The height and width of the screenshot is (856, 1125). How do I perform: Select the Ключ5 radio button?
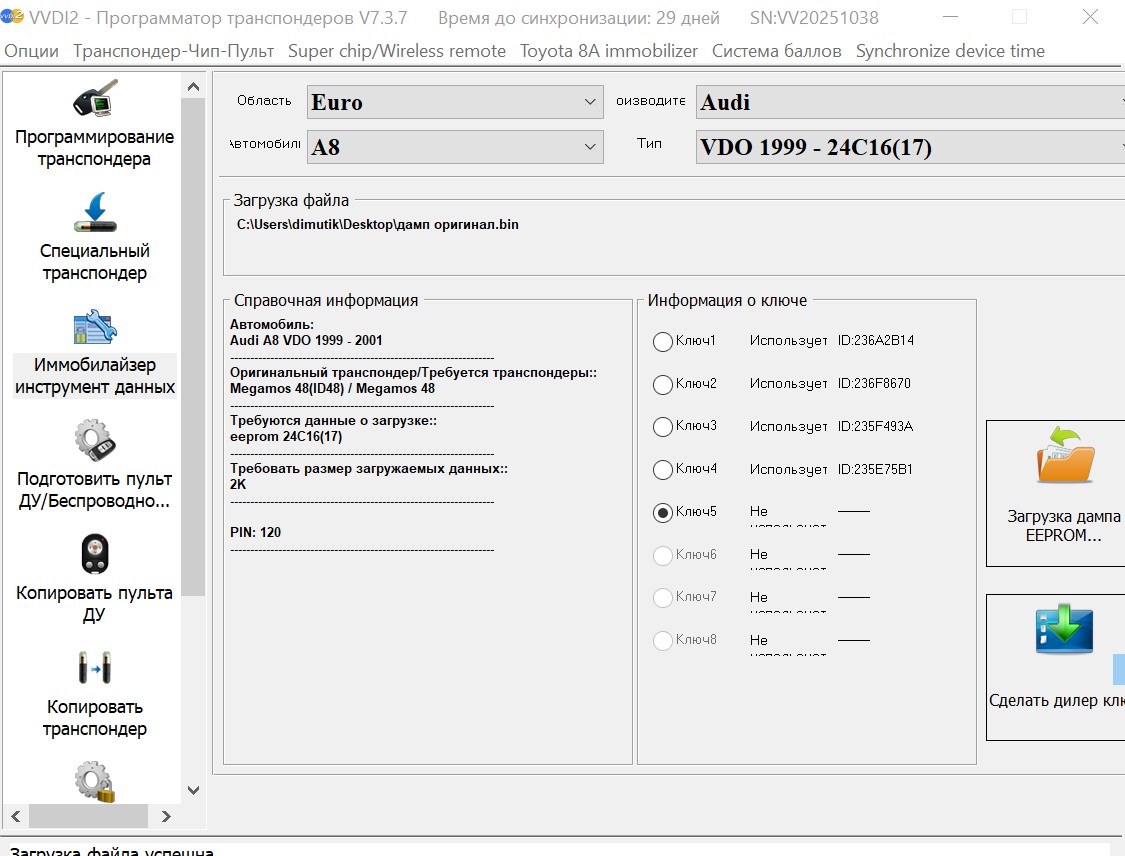point(662,512)
